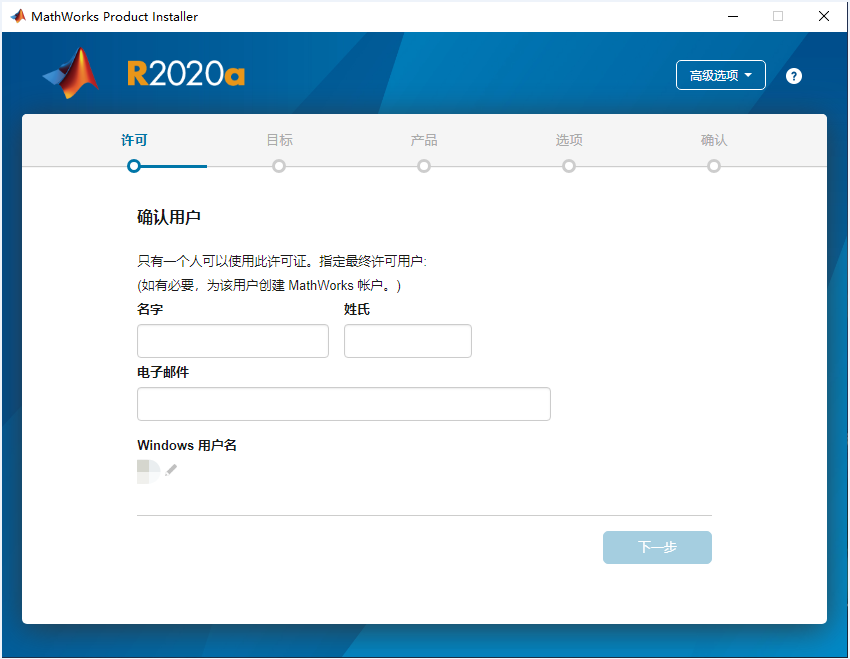
Task: Click the Windows 用户名 label
Action: [187, 445]
